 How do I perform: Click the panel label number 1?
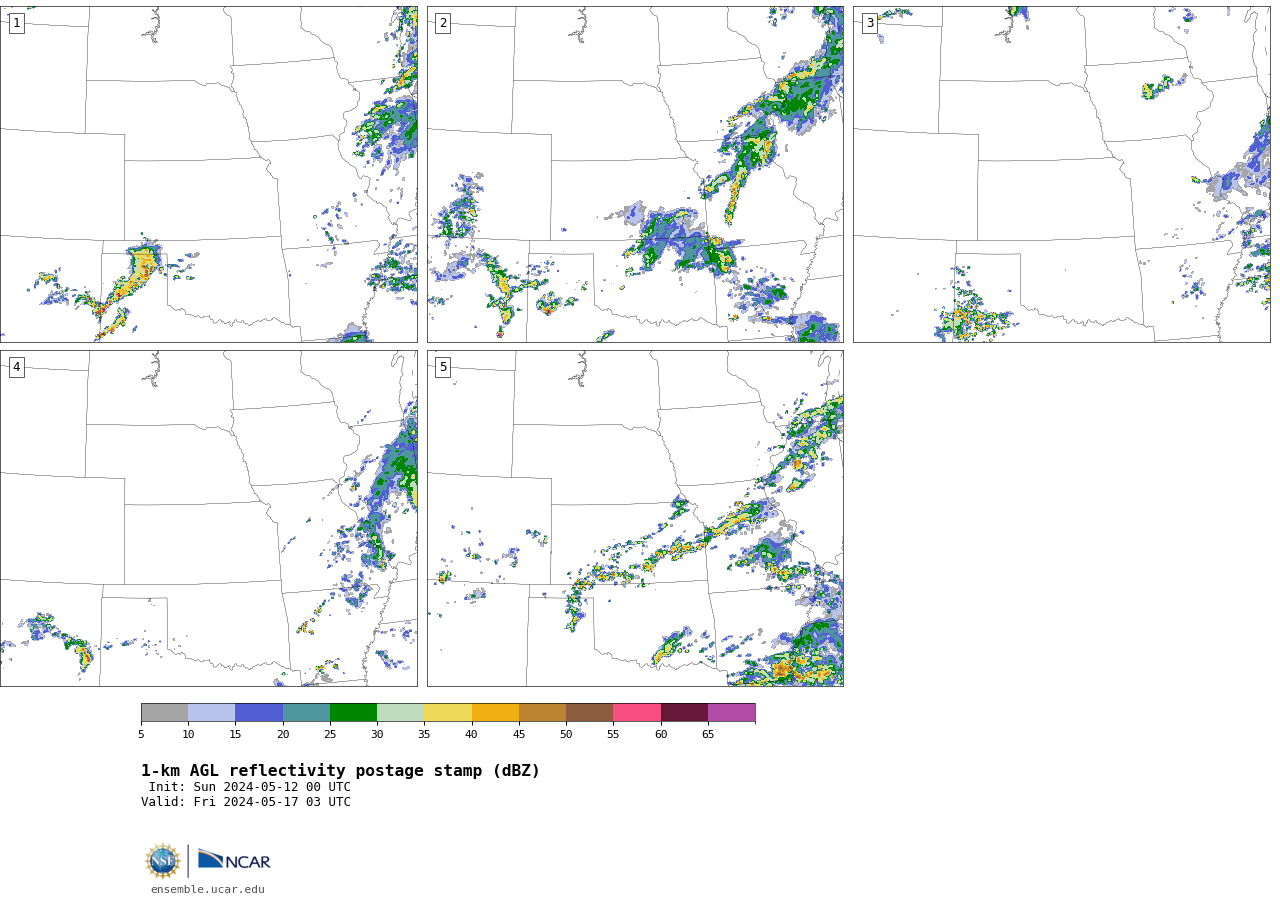coord(16,23)
